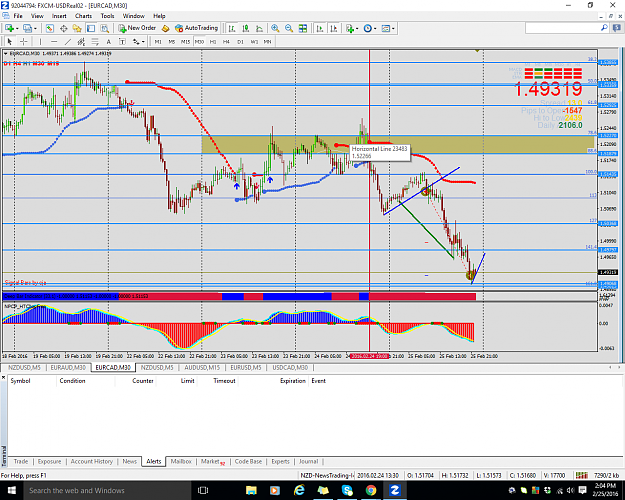The image size is (625, 500).
Task: Open MetaEditor from the toolbar
Action: click(x=165, y=28)
